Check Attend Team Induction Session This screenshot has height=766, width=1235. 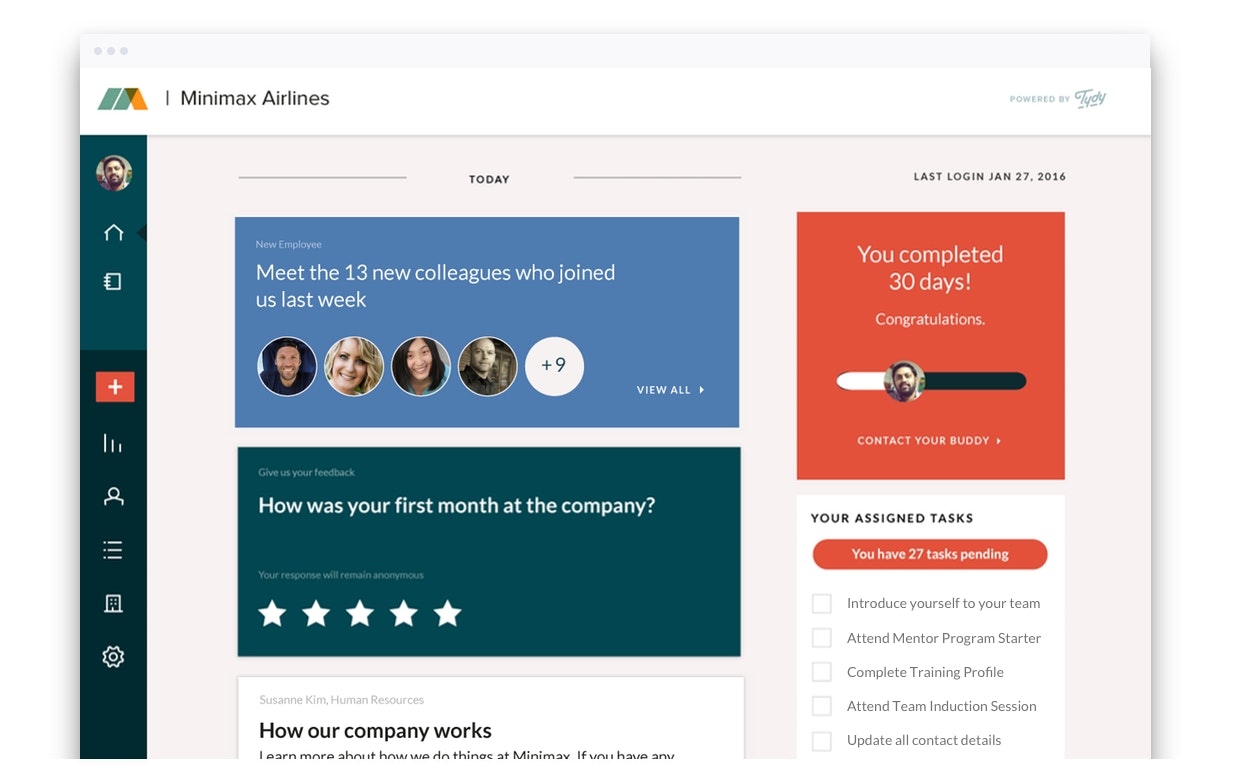pos(821,706)
